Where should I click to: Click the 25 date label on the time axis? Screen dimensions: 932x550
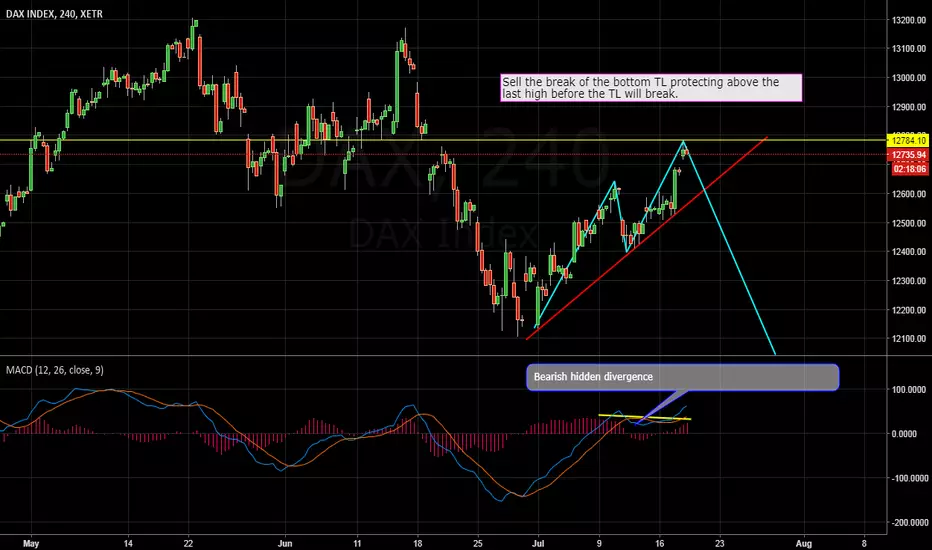(478, 543)
